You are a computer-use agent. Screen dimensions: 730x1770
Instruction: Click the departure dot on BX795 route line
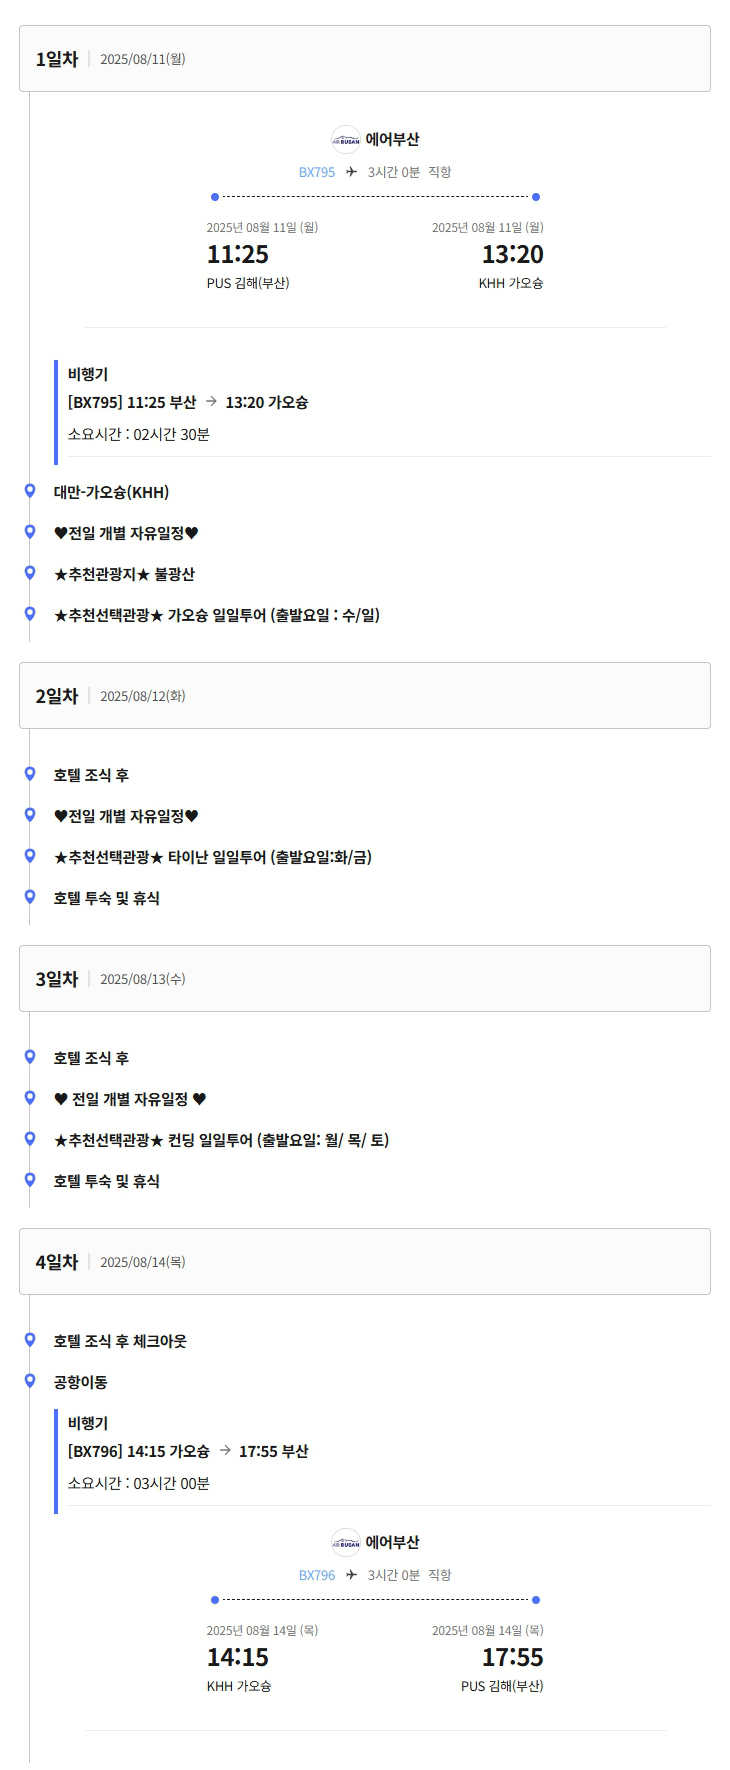[x=215, y=197]
